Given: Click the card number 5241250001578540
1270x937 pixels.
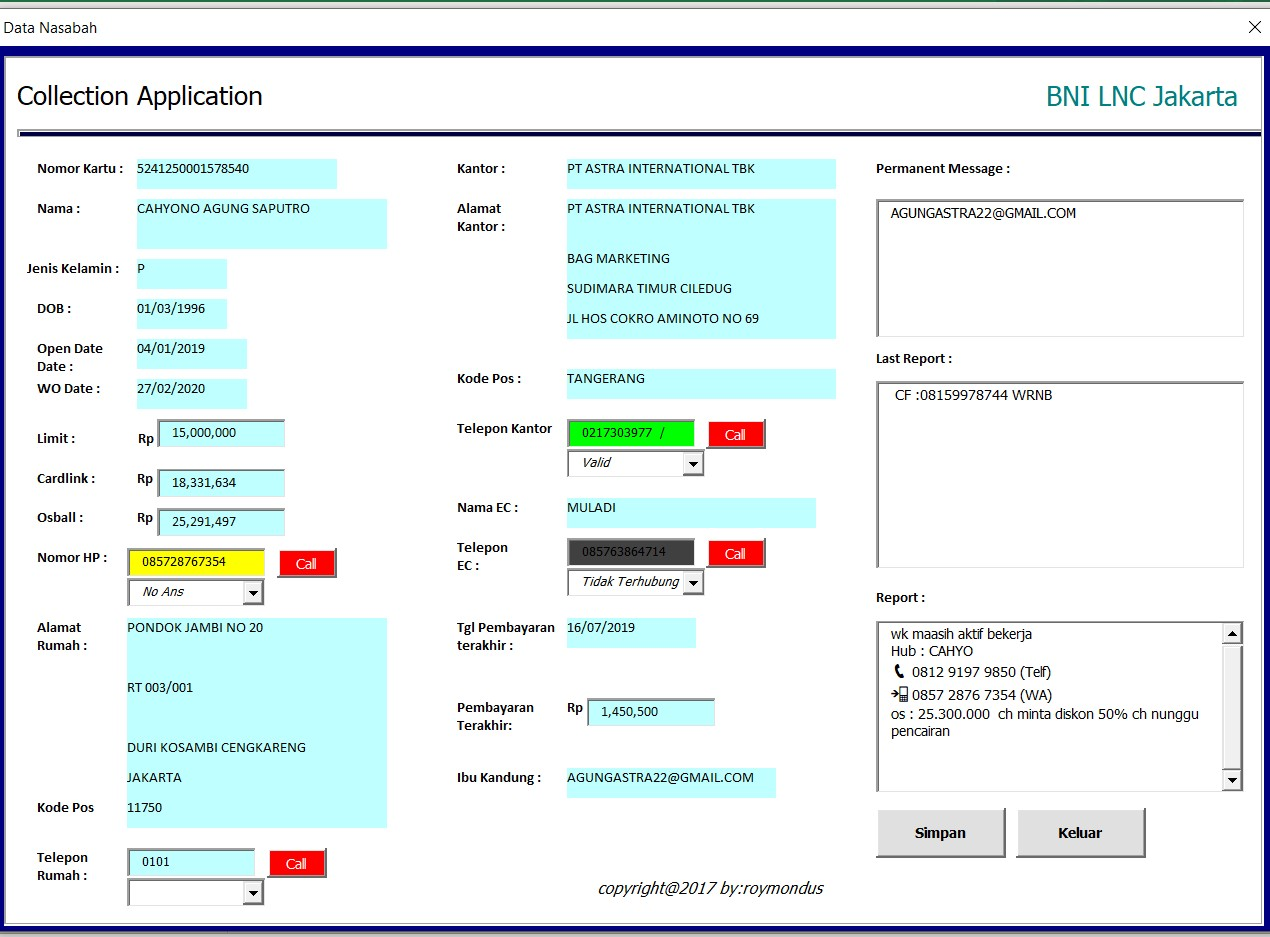Looking at the screenshot, I should click(193, 169).
